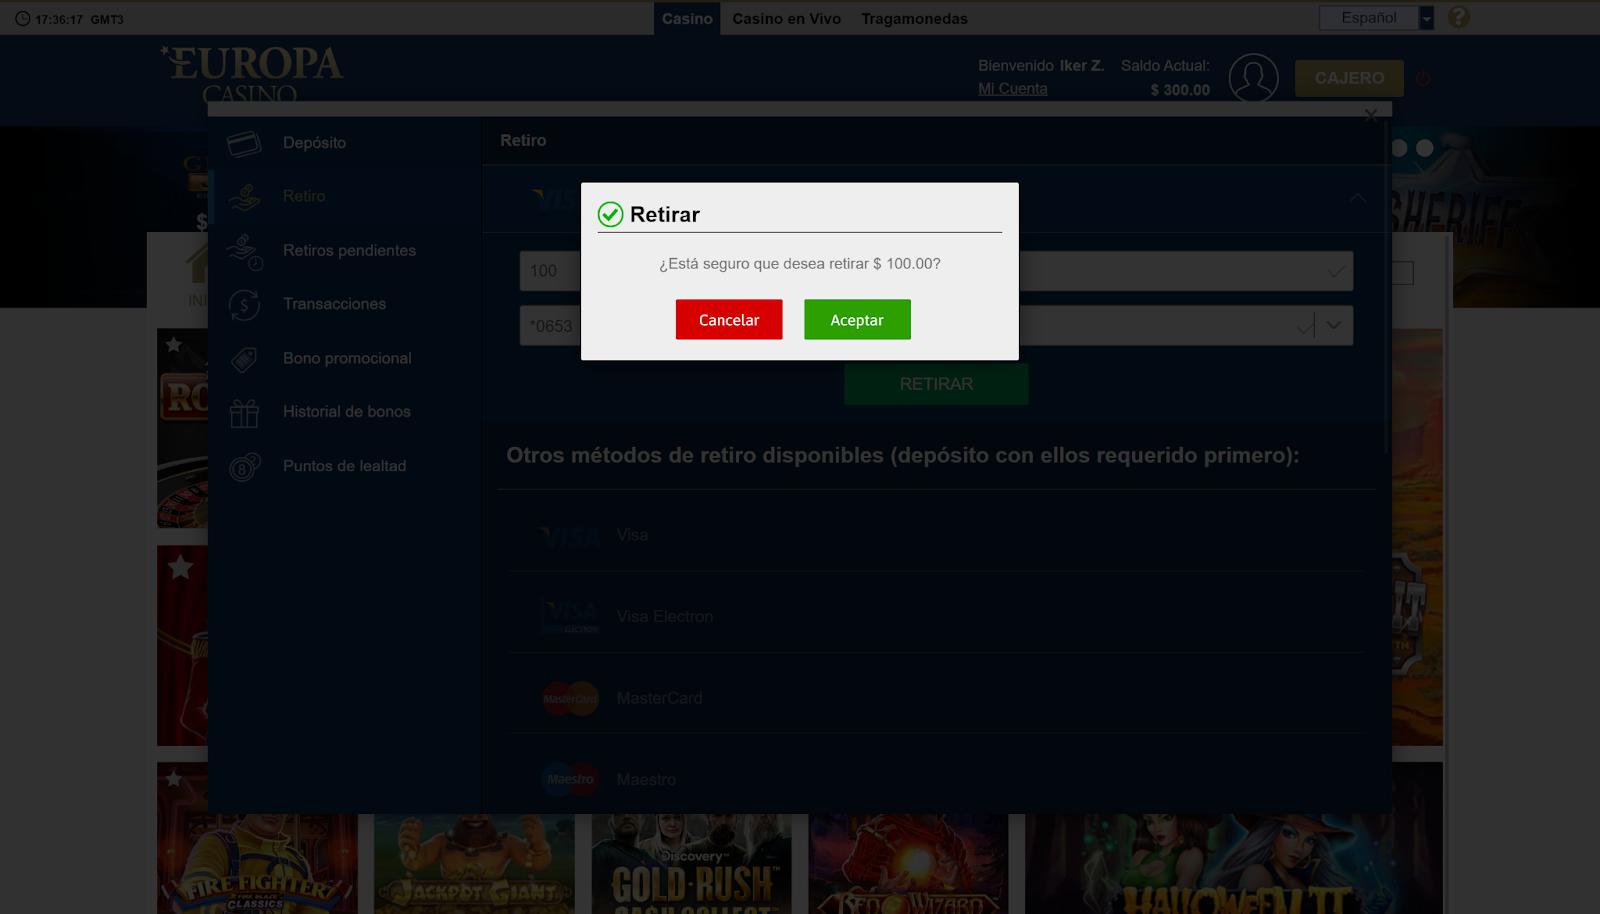Switch to Casino en Vivo tab
Viewport: 1600px width, 914px height.
(x=786, y=18)
